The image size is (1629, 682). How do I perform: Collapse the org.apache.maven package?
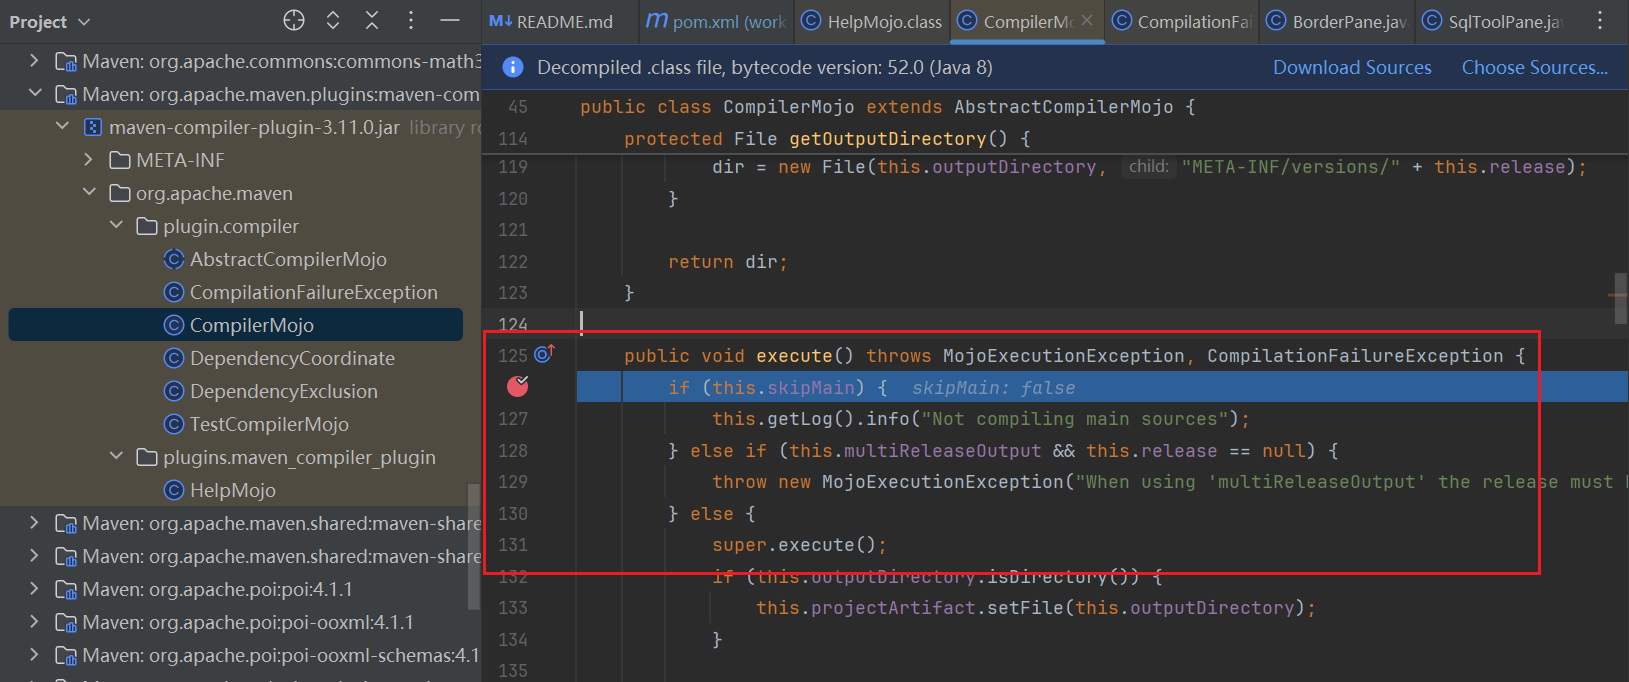coord(89,193)
